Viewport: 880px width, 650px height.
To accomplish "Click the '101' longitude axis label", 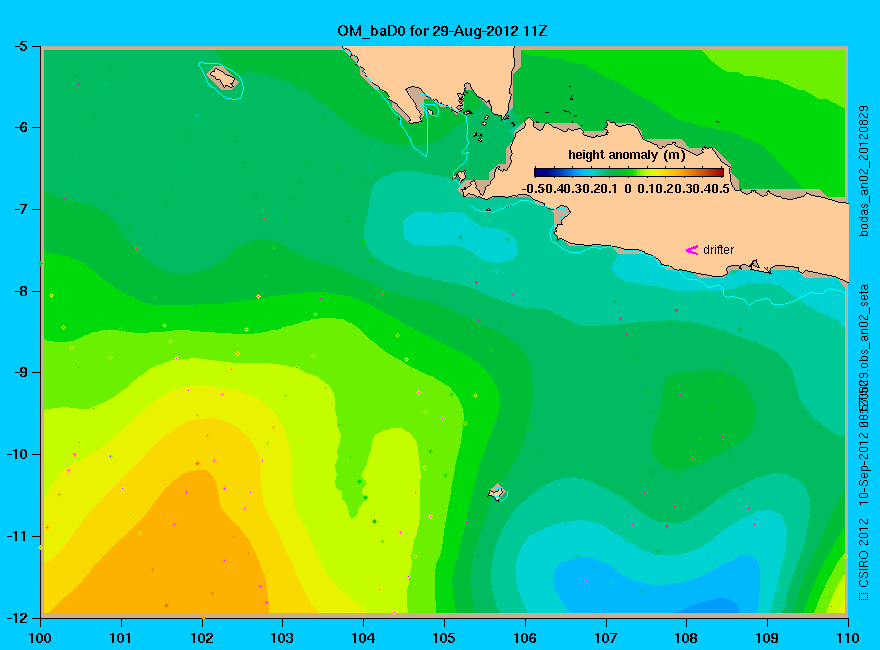I will coord(121,638).
